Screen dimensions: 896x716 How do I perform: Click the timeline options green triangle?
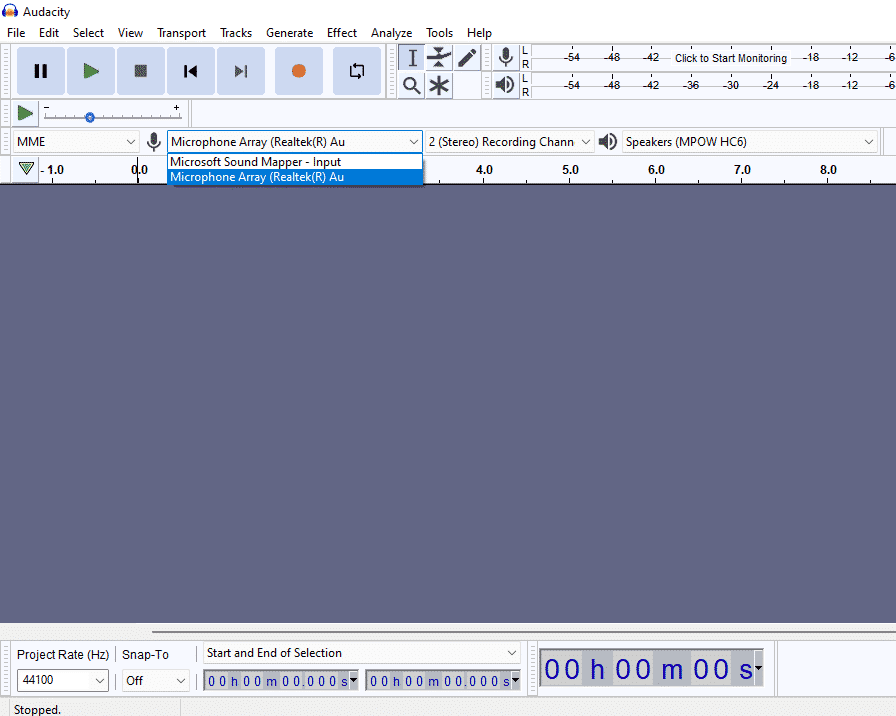pyautogui.click(x=26, y=169)
